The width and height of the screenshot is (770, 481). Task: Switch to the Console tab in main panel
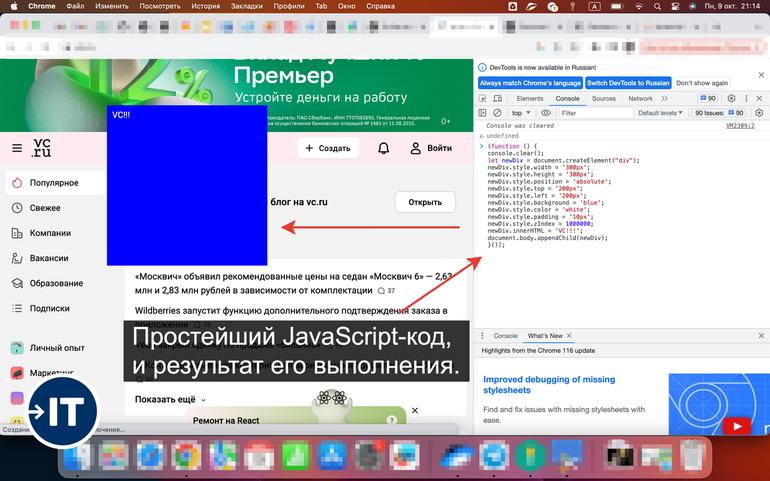pyautogui.click(x=568, y=99)
